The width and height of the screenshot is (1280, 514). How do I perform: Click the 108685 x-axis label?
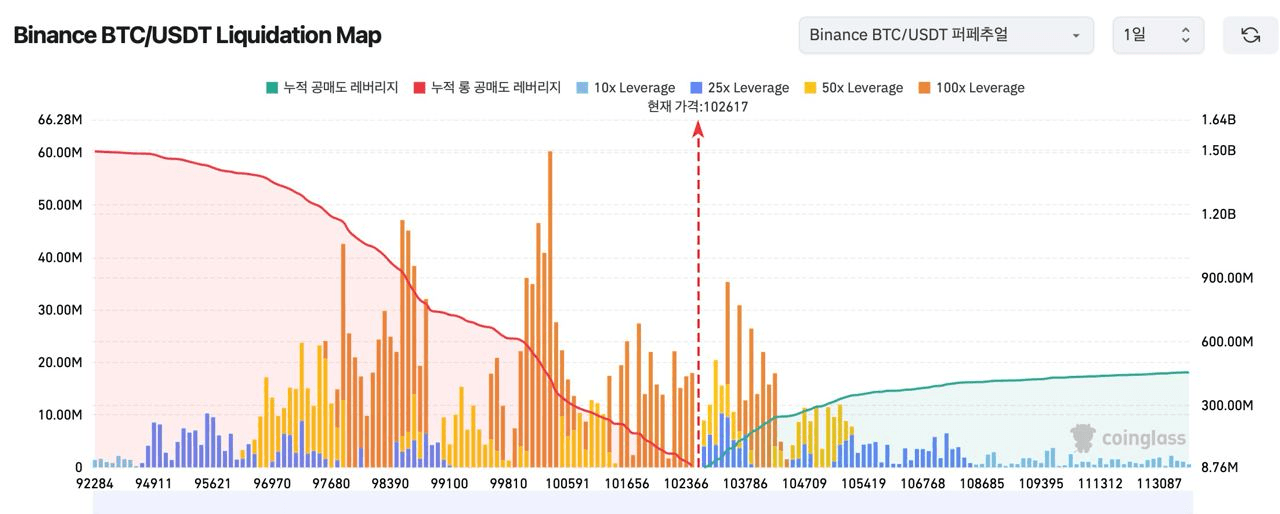981,484
